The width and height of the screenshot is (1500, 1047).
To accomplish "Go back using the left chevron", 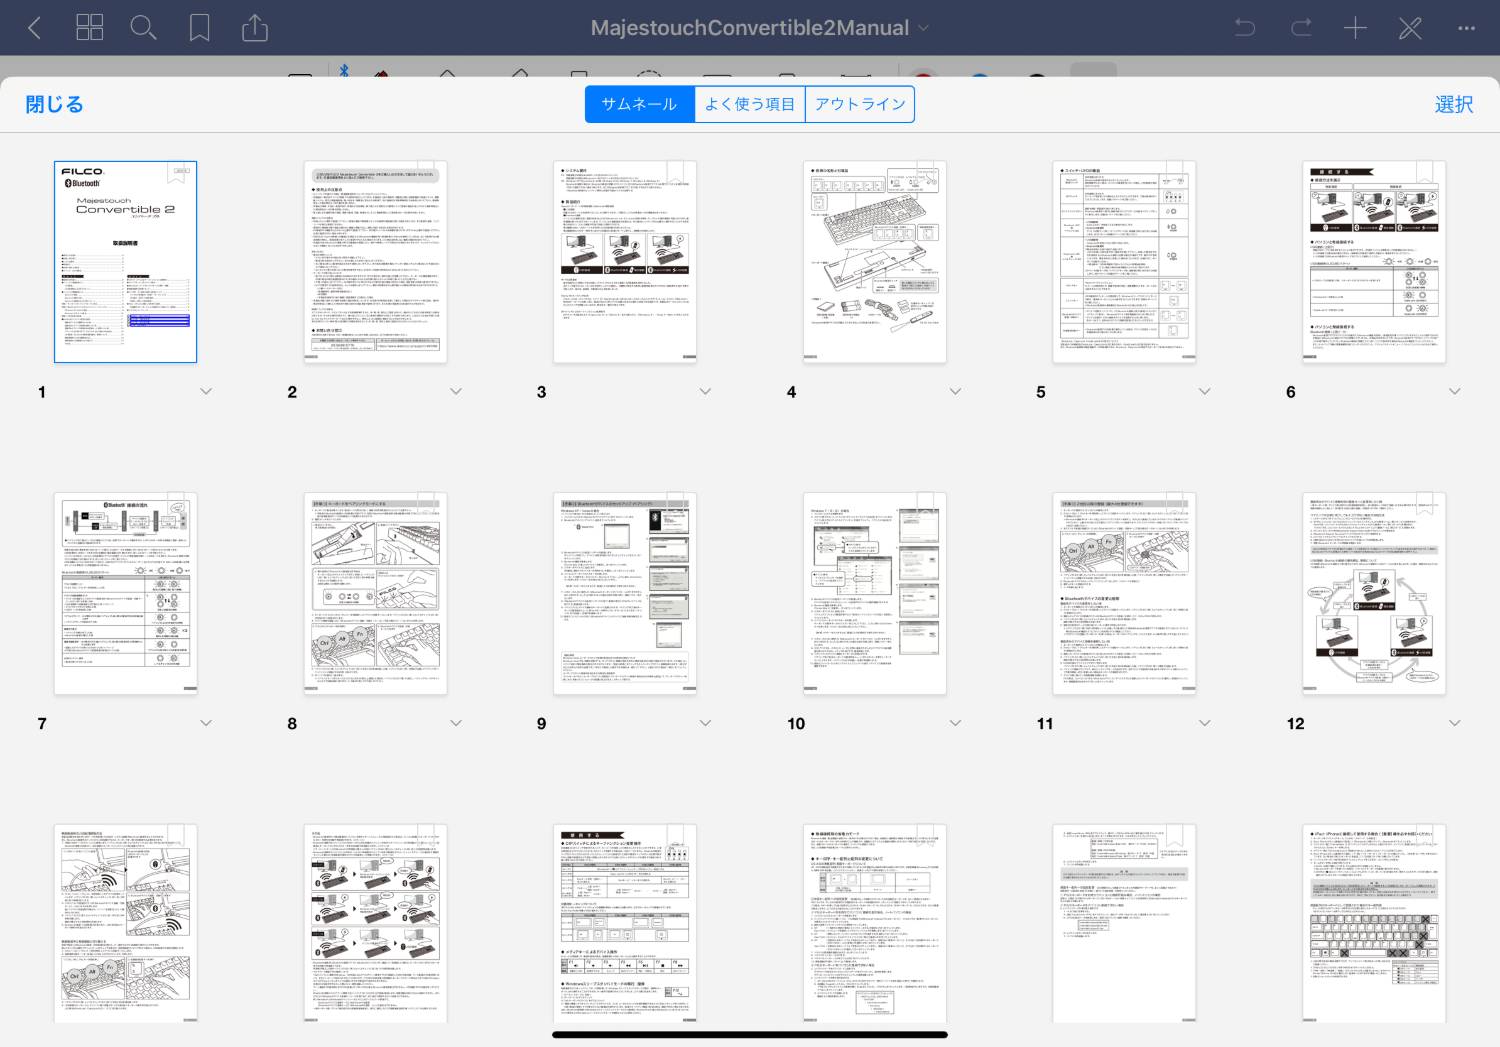I will click(34, 28).
